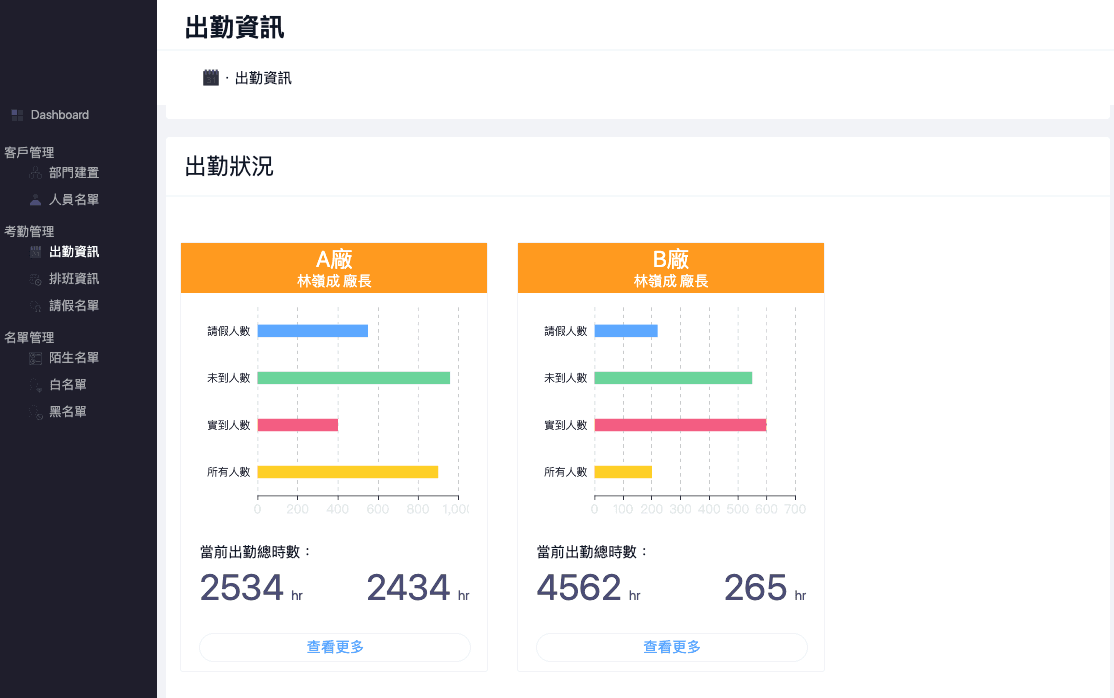Image resolution: width=1114 pixels, height=698 pixels.
Task: Click the 出勤狀況 section heading
Action: (x=229, y=166)
